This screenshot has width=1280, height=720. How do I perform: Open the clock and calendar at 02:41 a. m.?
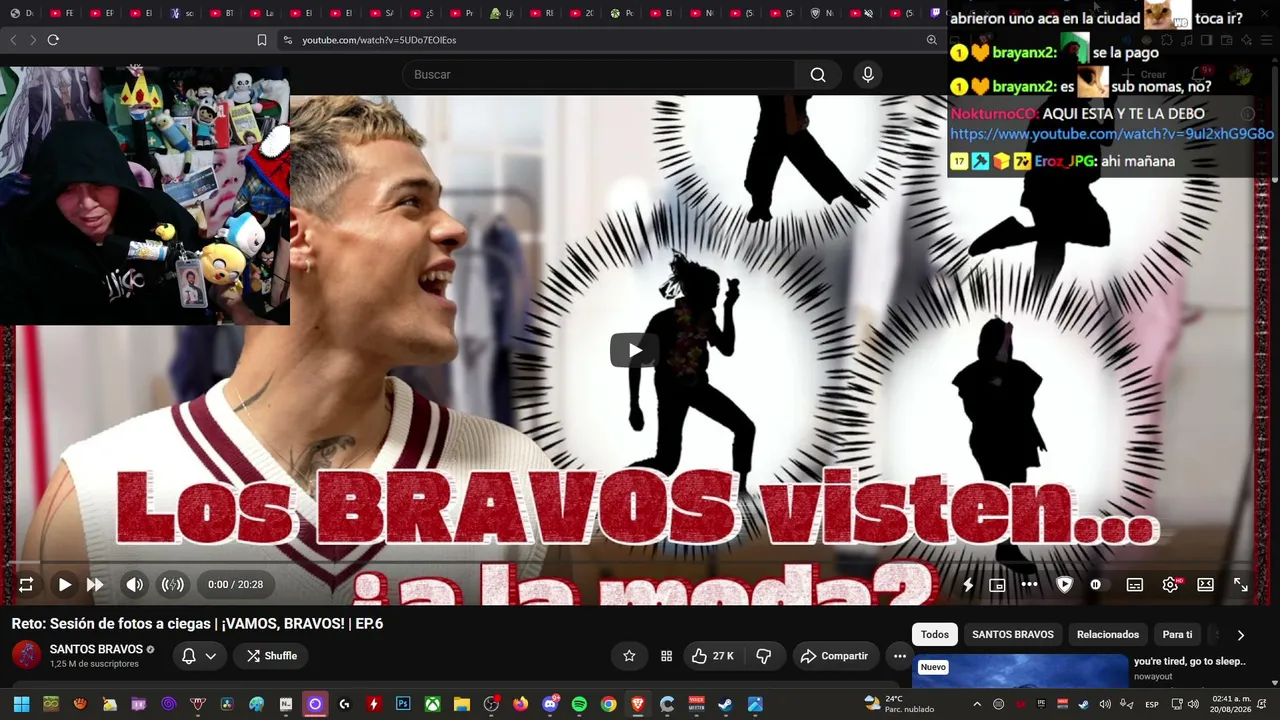coord(1230,704)
